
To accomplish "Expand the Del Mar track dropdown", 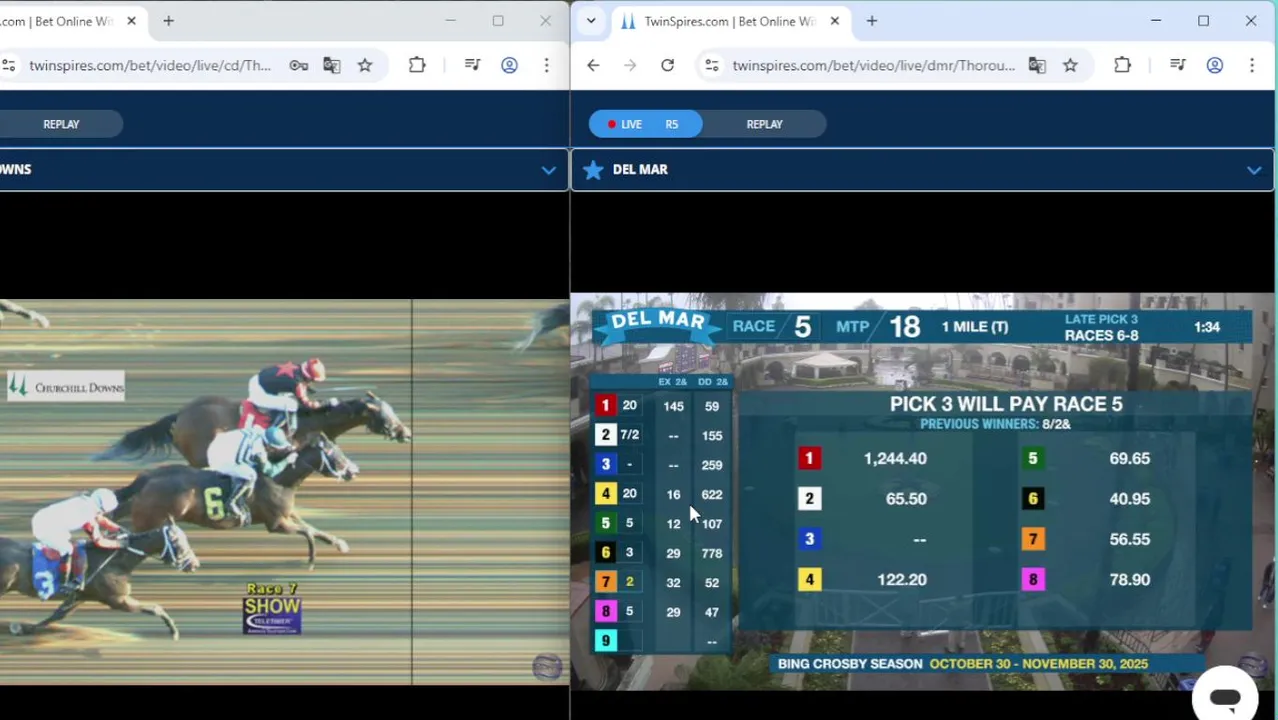I will (1254, 170).
